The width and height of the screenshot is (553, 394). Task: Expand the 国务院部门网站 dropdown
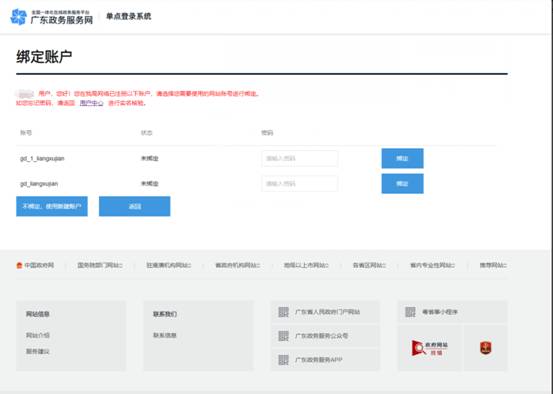(x=100, y=265)
